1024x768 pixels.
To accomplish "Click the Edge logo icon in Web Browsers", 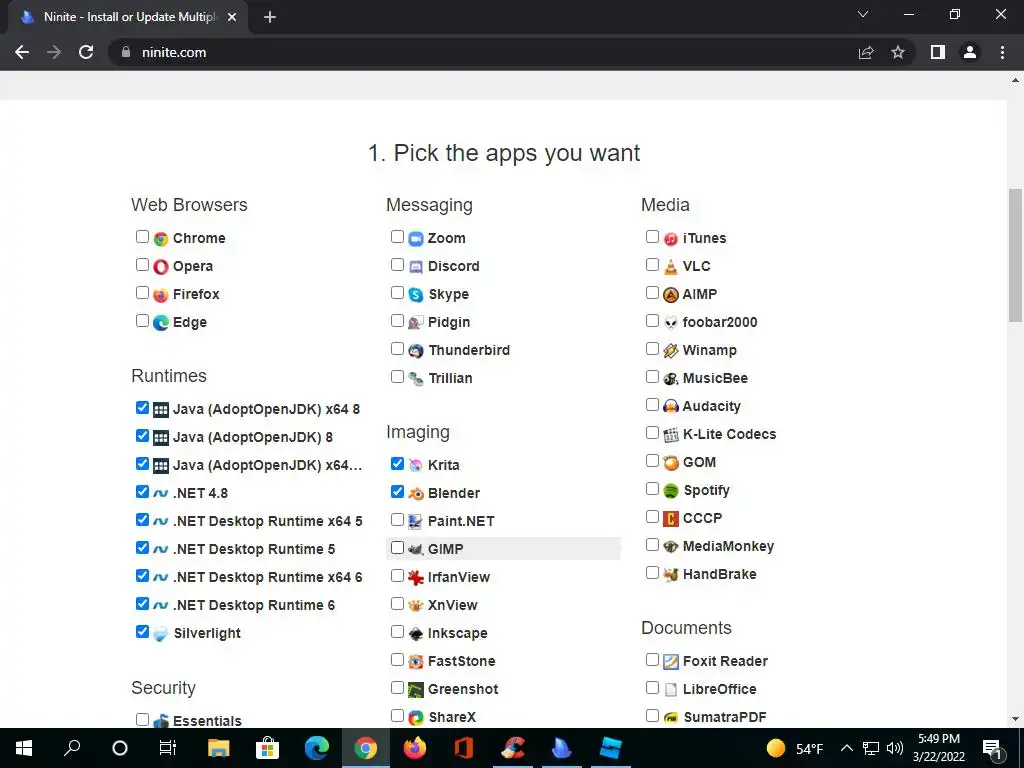I will point(161,323).
